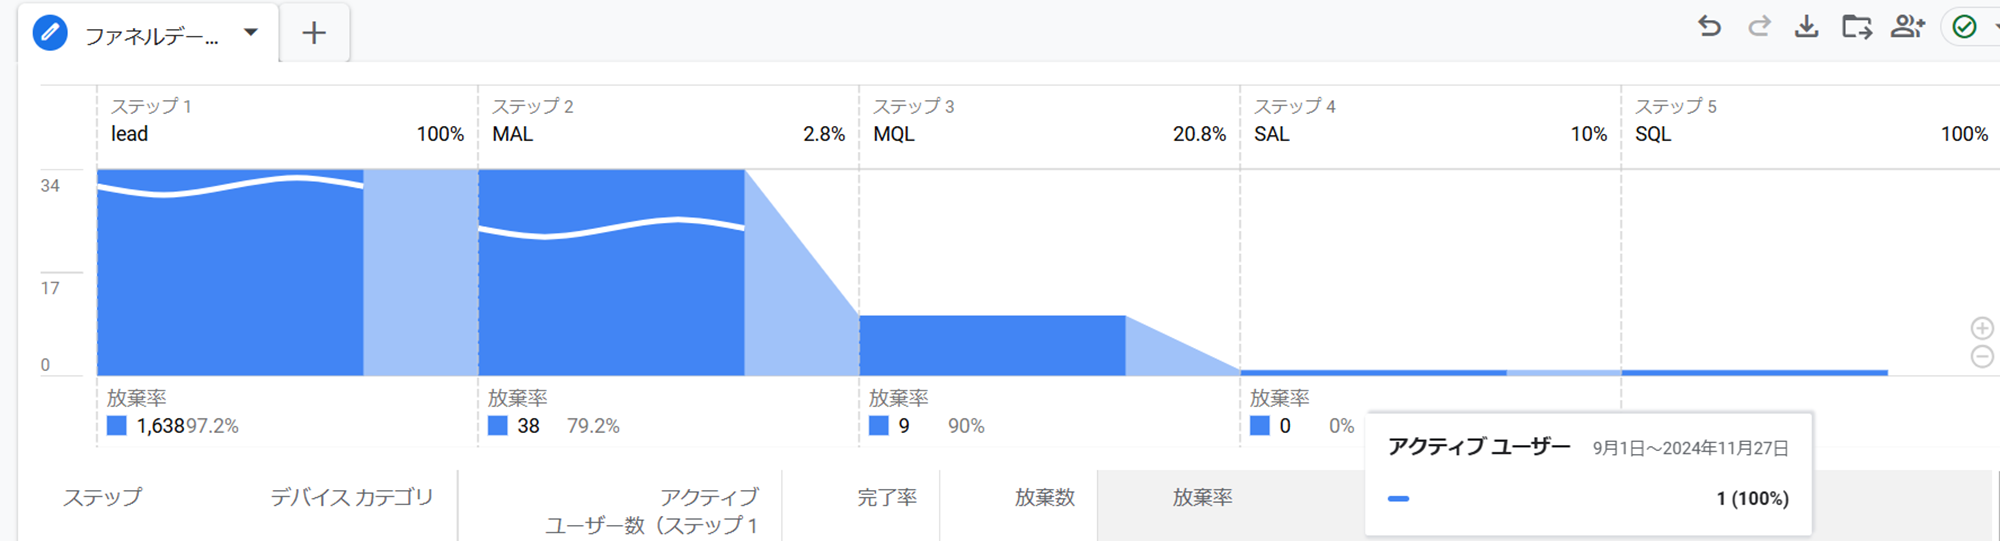Click the 完了率 column header

tap(886, 497)
